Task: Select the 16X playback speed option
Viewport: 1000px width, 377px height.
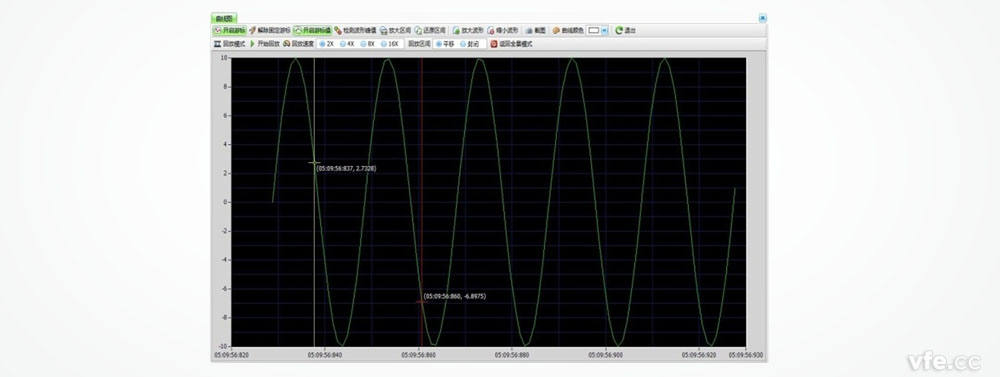Action: (x=390, y=44)
